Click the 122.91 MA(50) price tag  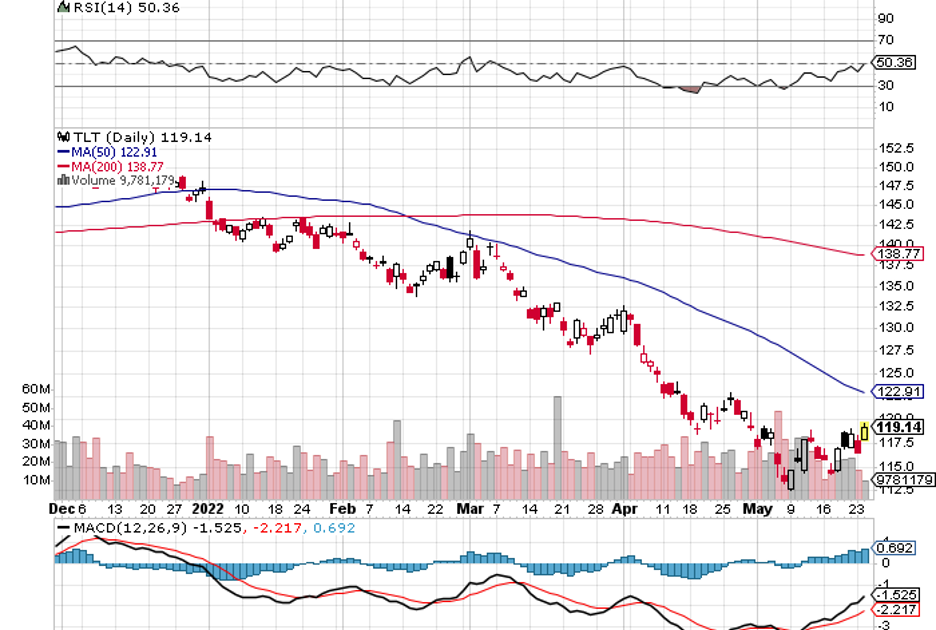click(898, 391)
